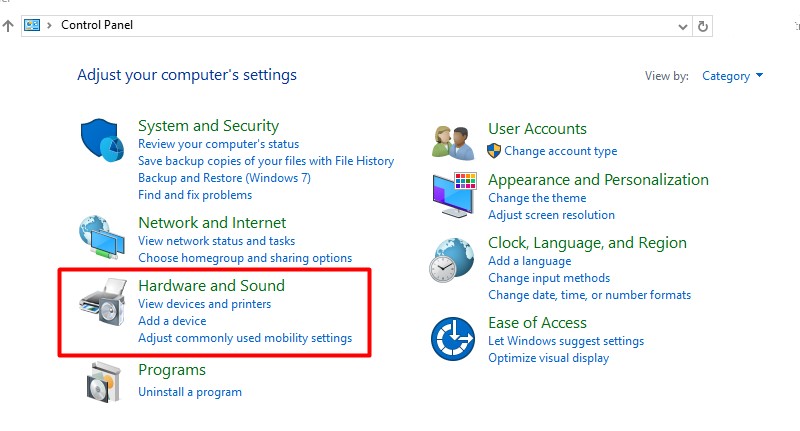Image resolution: width=800 pixels, height=431 pixels.
Task: Click Adjust screen resolution link
Action: (551, 215)
